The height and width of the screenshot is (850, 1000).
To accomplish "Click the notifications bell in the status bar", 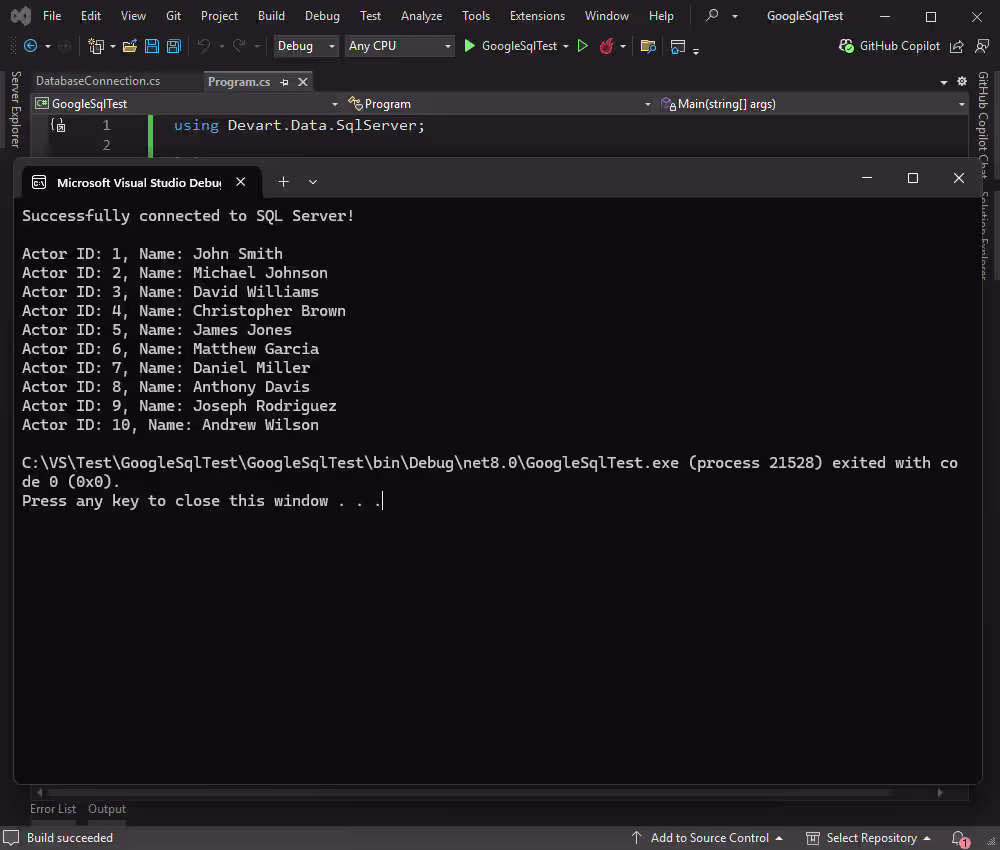I will [958, 838].
